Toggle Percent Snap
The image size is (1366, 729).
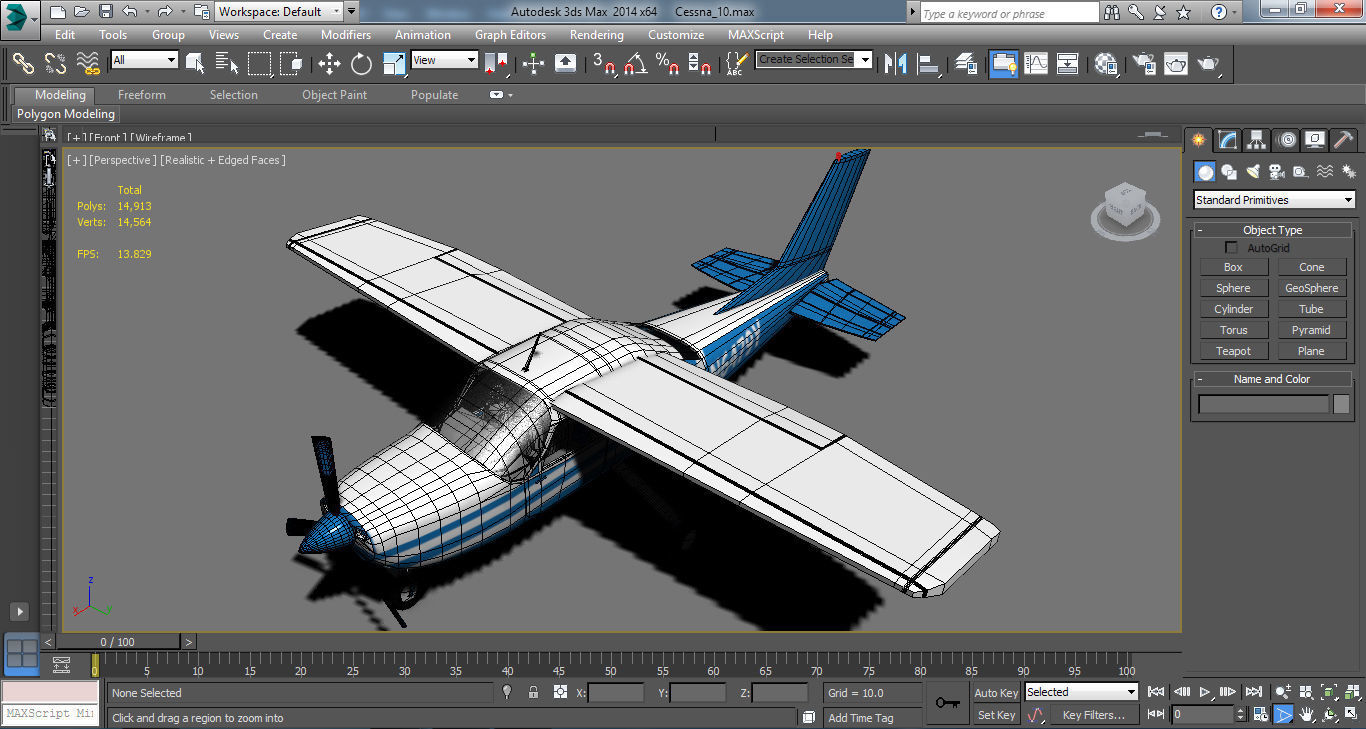click(667, 64)
